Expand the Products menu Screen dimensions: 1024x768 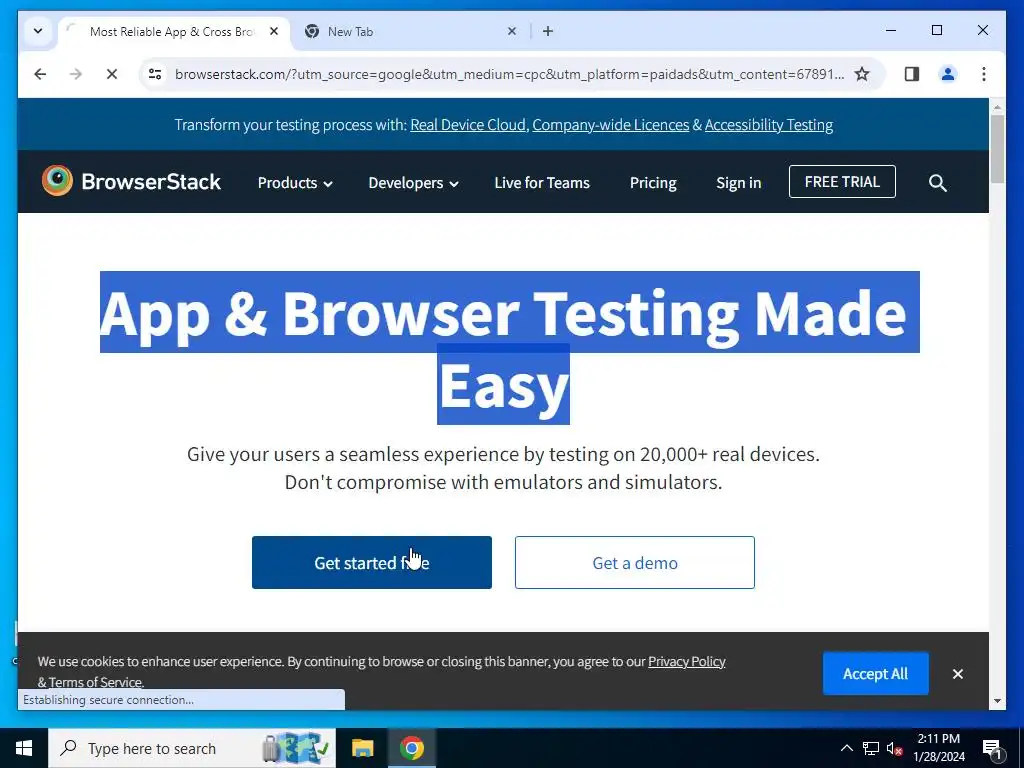tap(295, 183)
